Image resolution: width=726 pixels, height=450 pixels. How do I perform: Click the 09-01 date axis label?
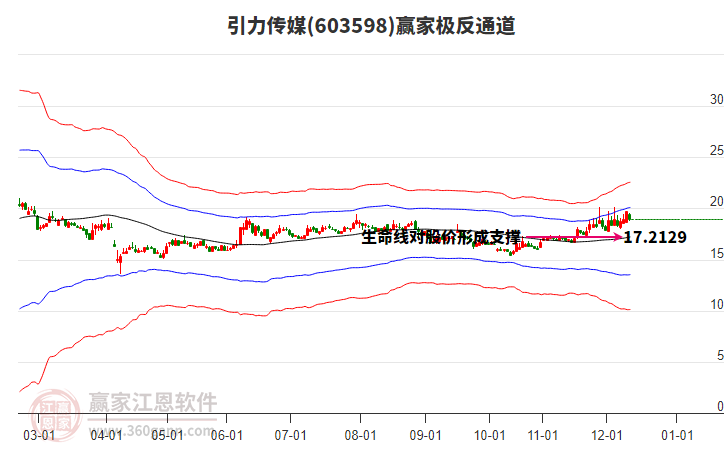coord(425,435)
